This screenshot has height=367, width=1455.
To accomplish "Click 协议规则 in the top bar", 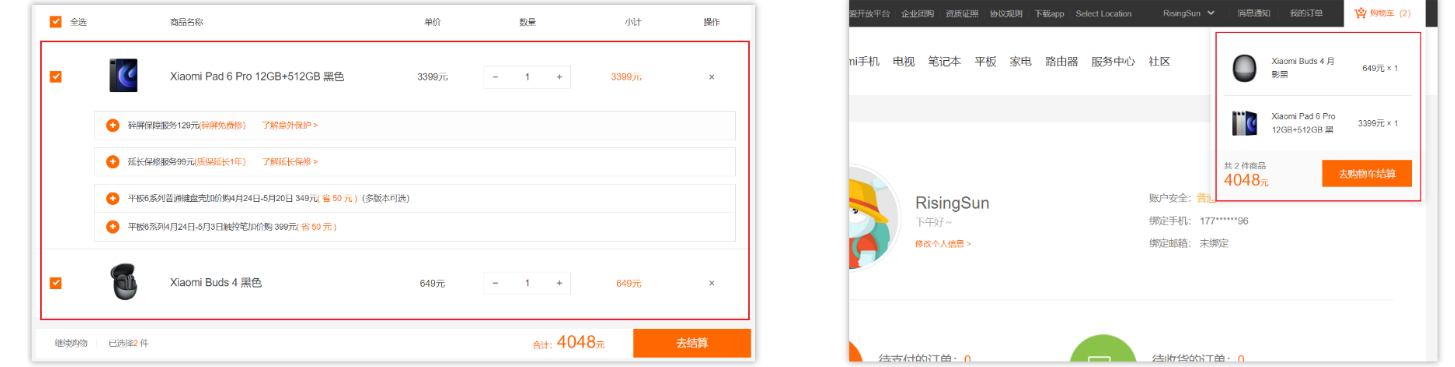I will (x=1006, y=13).
